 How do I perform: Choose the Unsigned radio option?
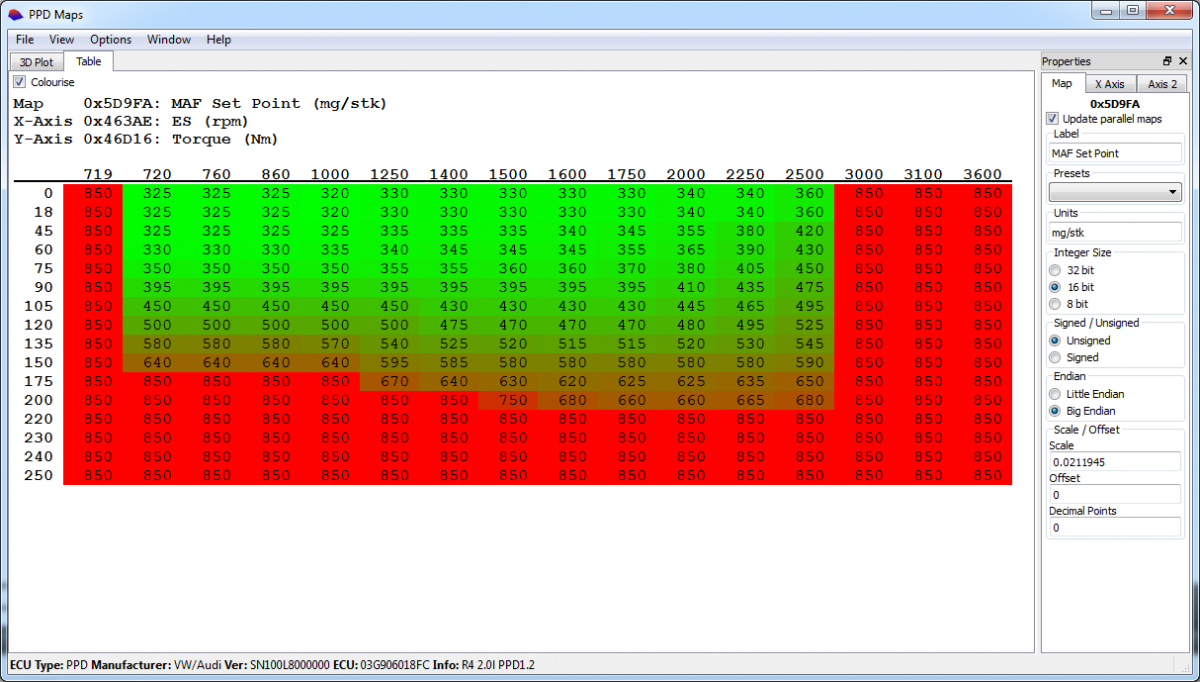pos(1055,340)
